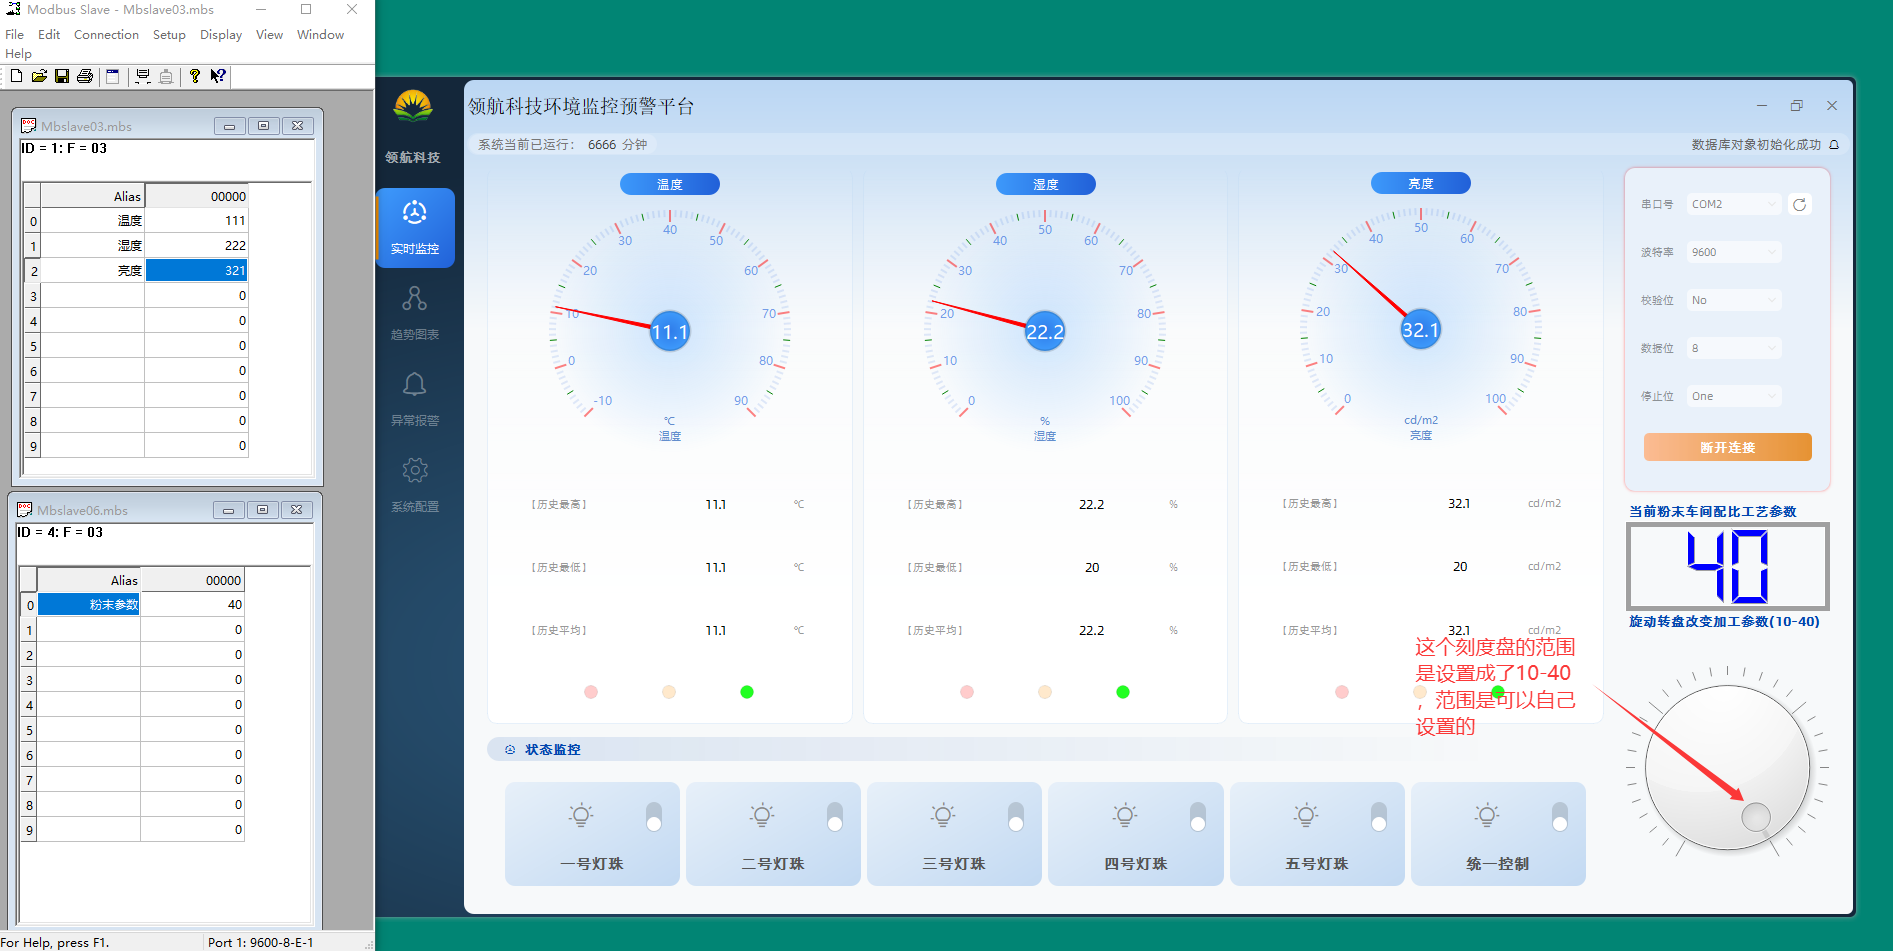Open the View menu in Modbus Slave

point(269,34)
